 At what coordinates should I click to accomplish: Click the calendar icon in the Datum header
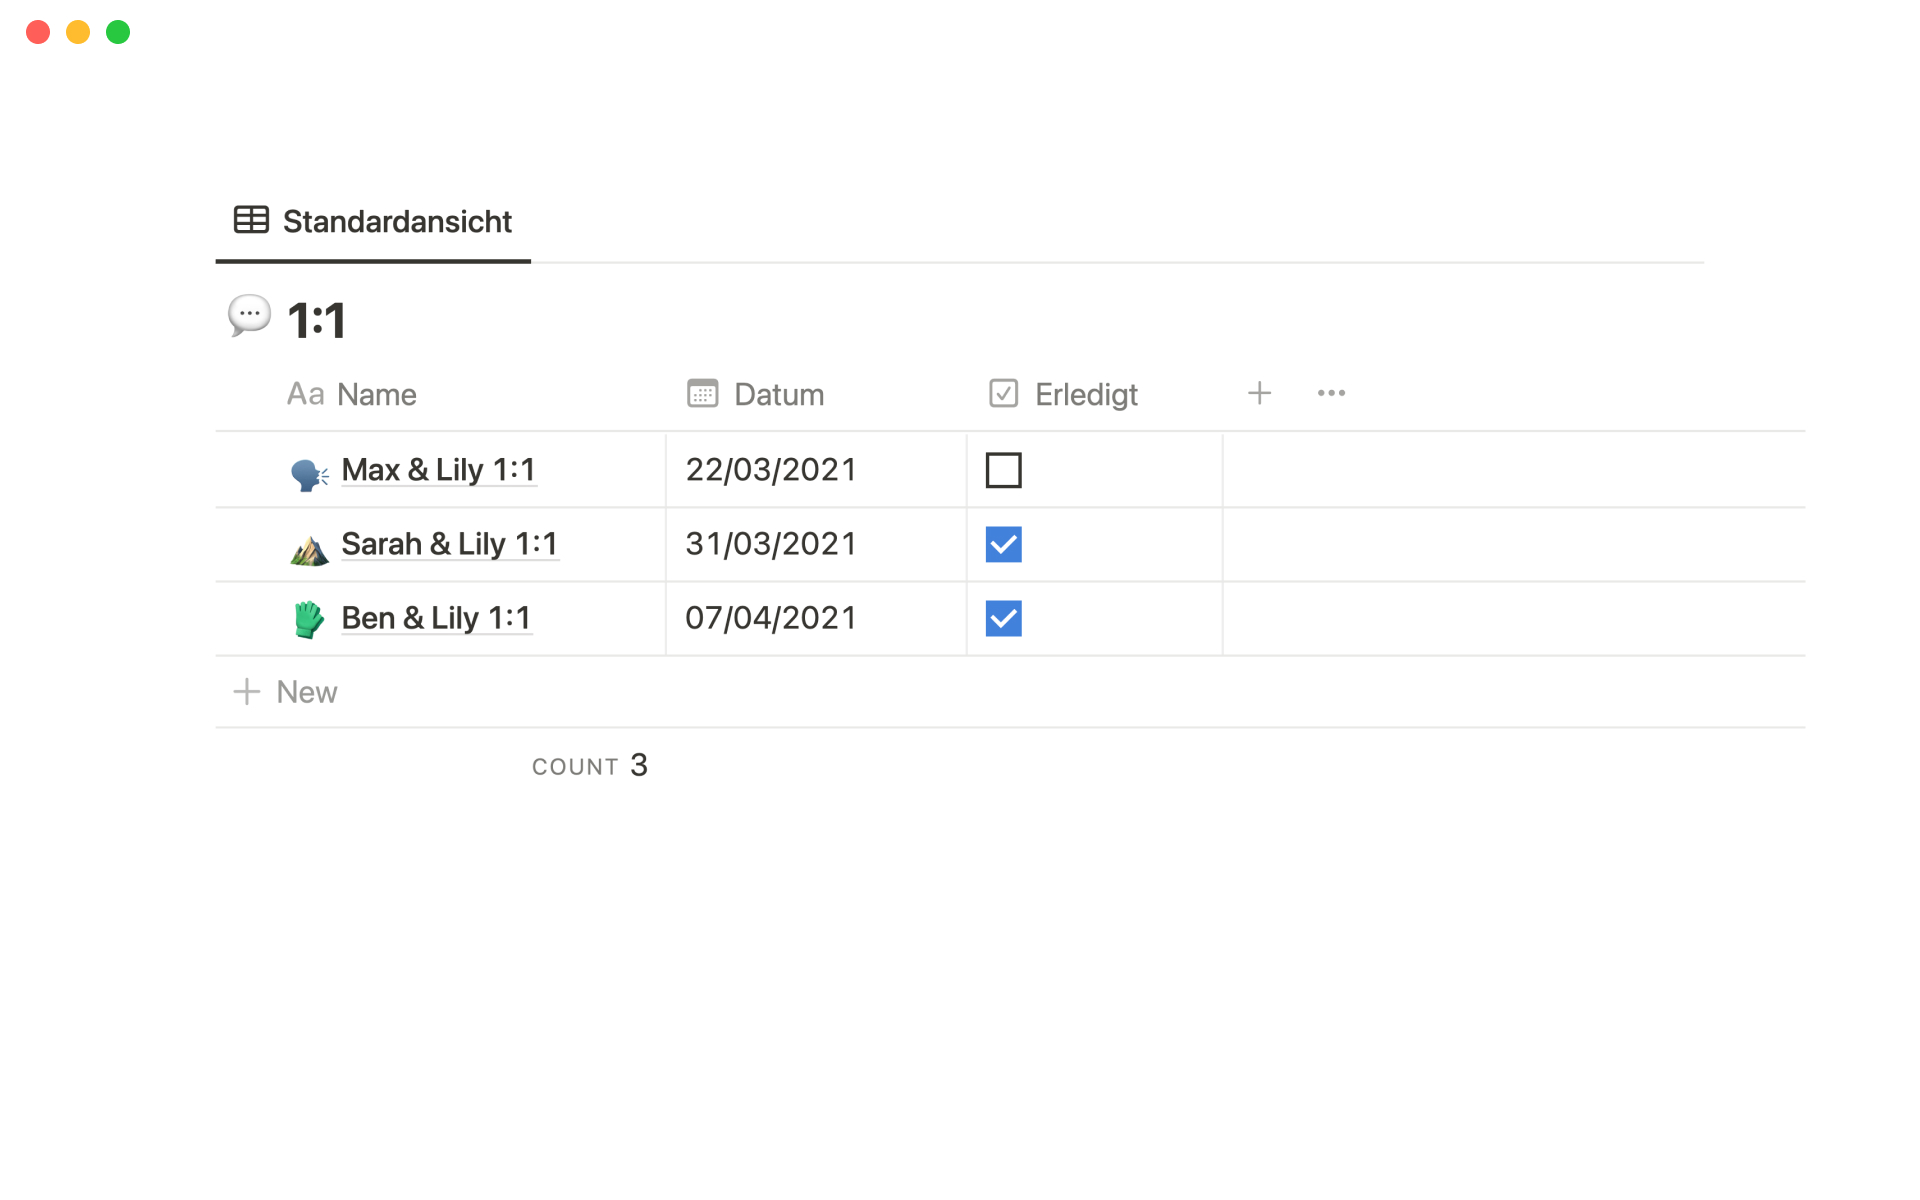[702, 394]
